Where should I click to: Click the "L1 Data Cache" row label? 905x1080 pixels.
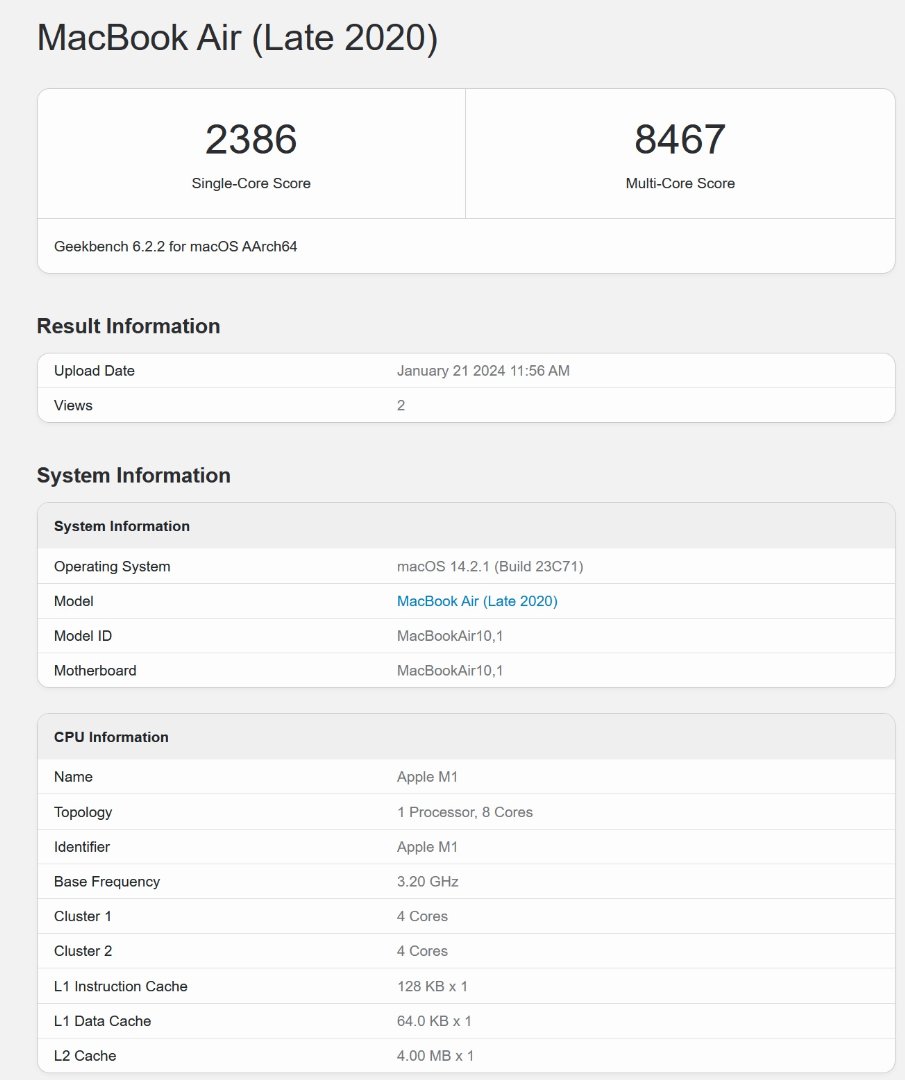pos(103,1021)
